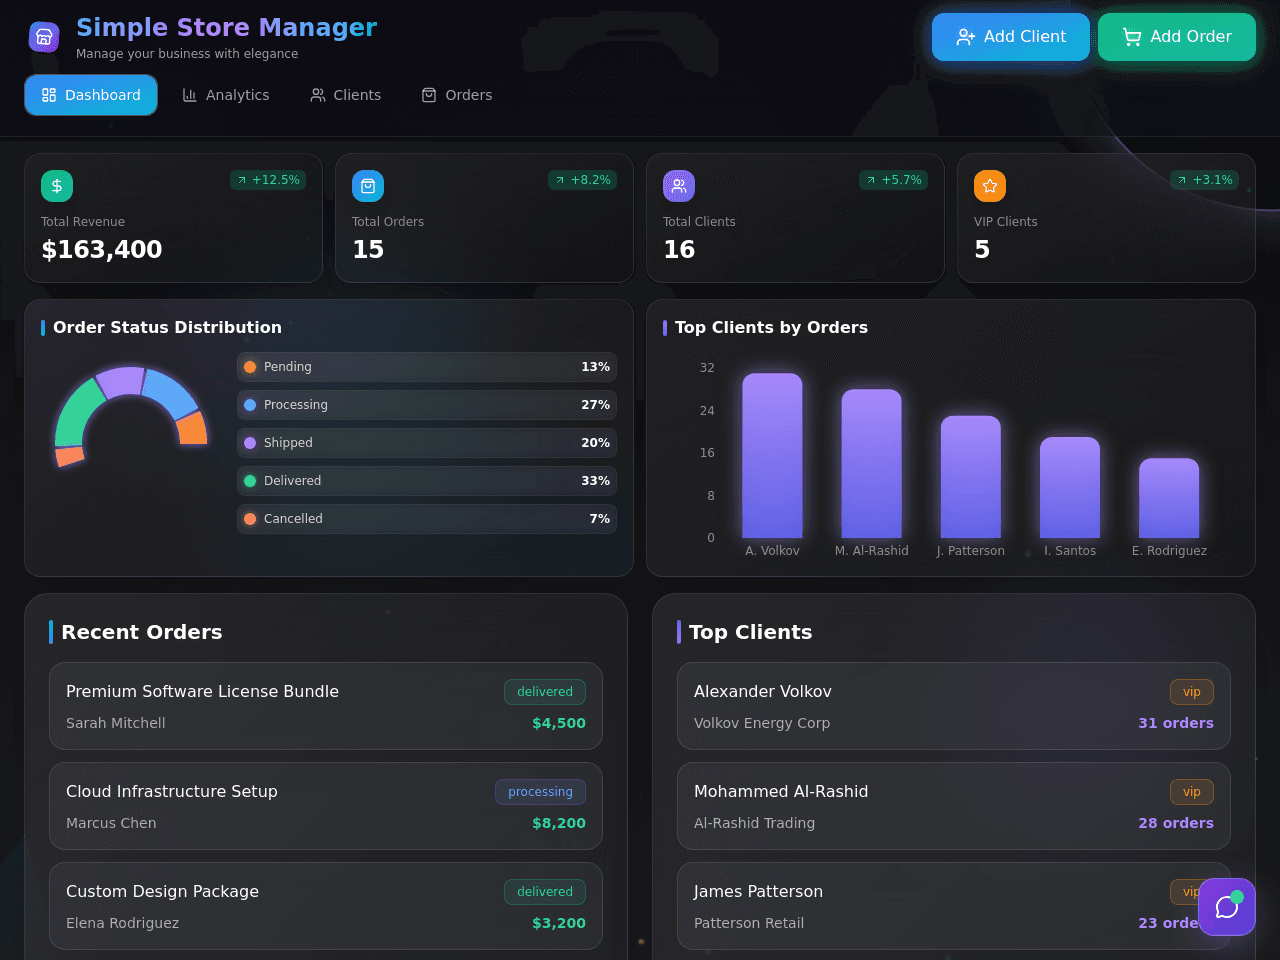
Task: Click the 28 orders count
Action: [1176, 823]
